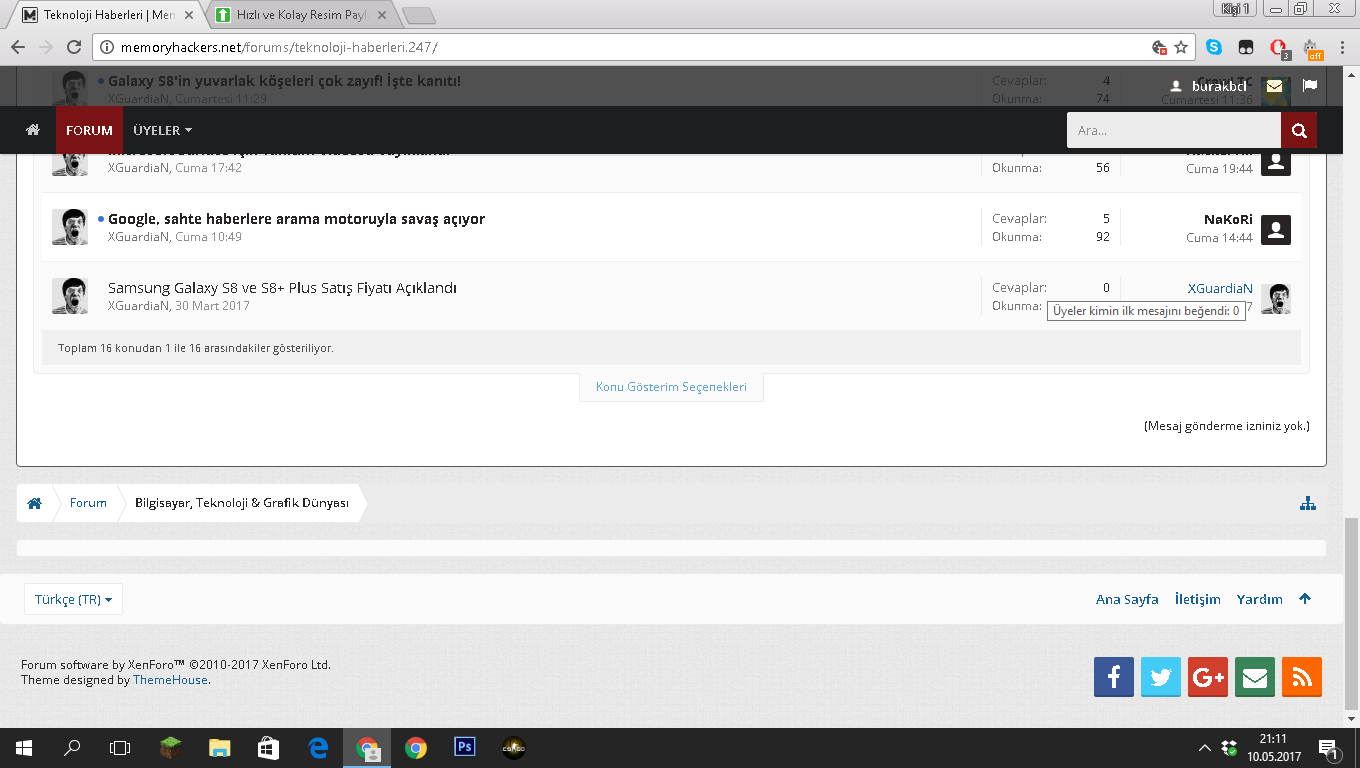Click the blocked cookie icon in address bar
The width and height of the screenshot is (1360, 768).
point(1160,47)
